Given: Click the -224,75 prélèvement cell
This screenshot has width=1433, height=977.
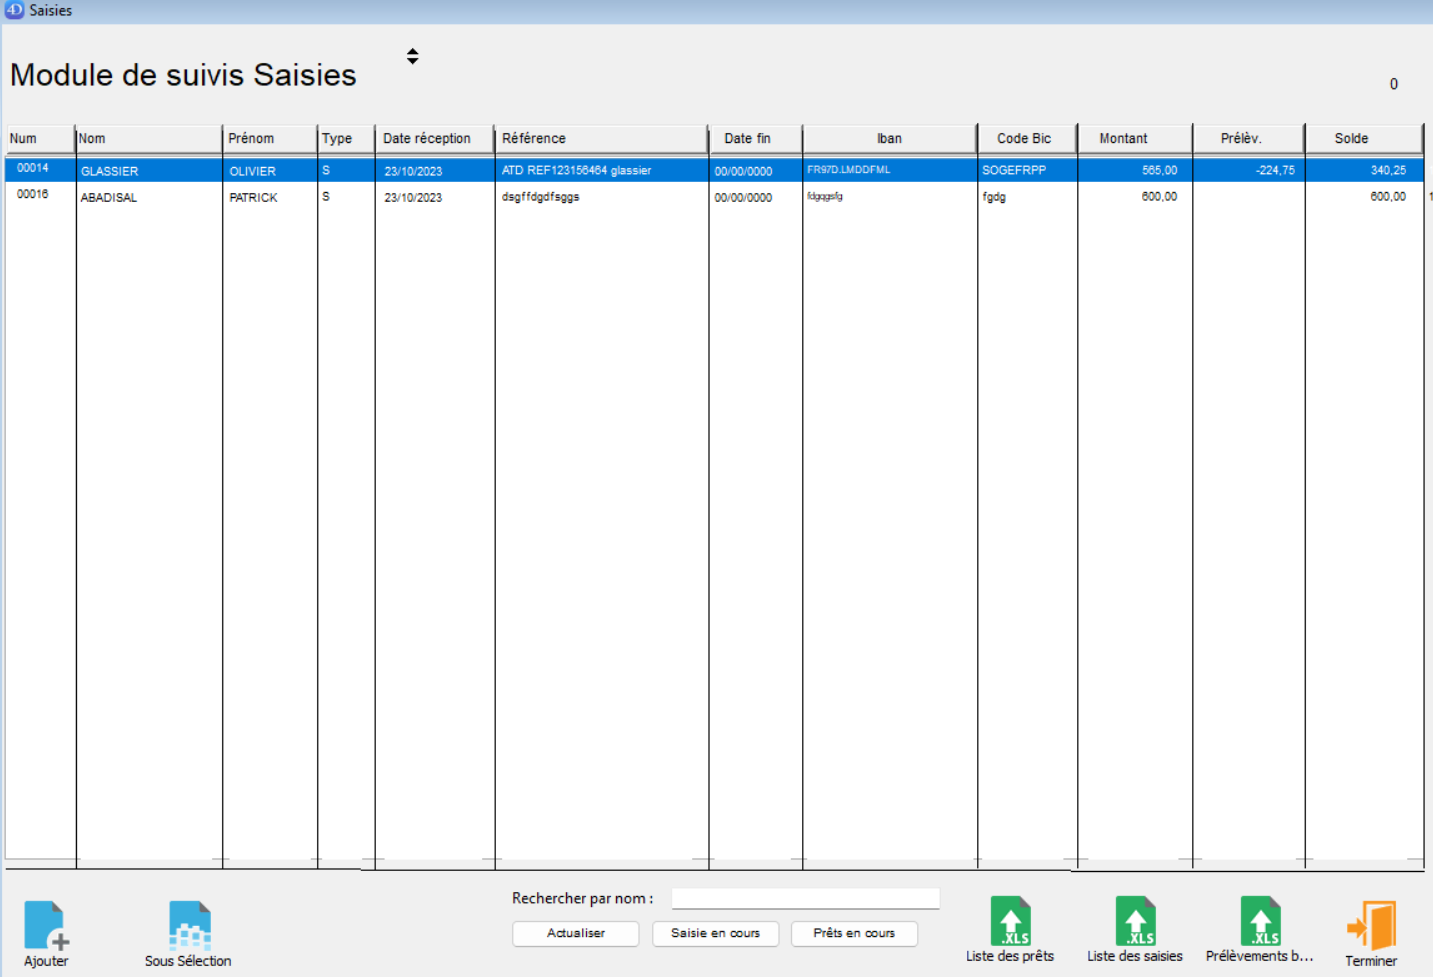Looking at the screenshot, I should [x=1275, y=170].
